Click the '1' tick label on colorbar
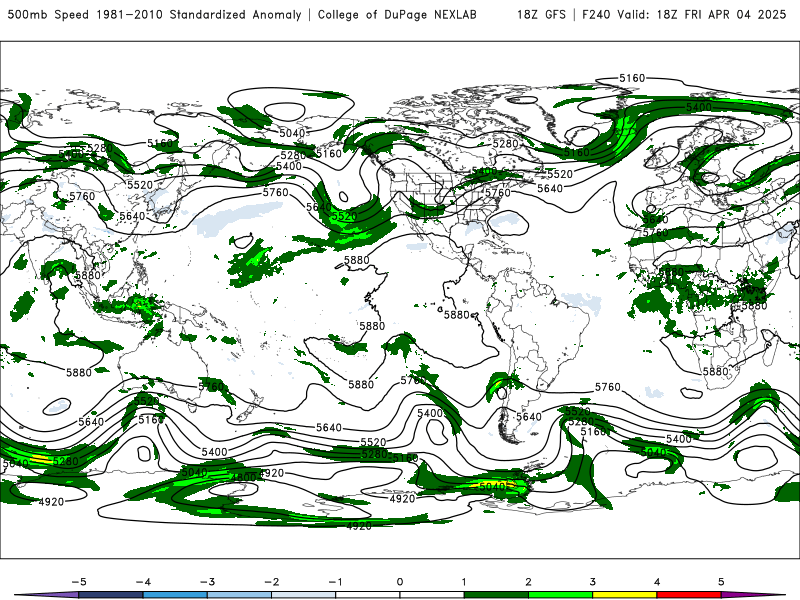The width and height of the screenshot is (800, 600). 464,582
